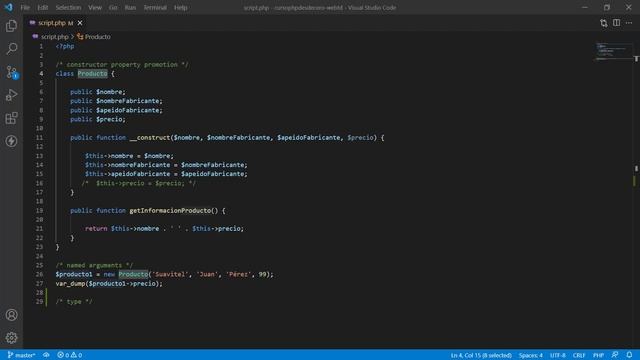The image size is (640, 360).
Task: Click __construct function name
Action: pos(150,138)
